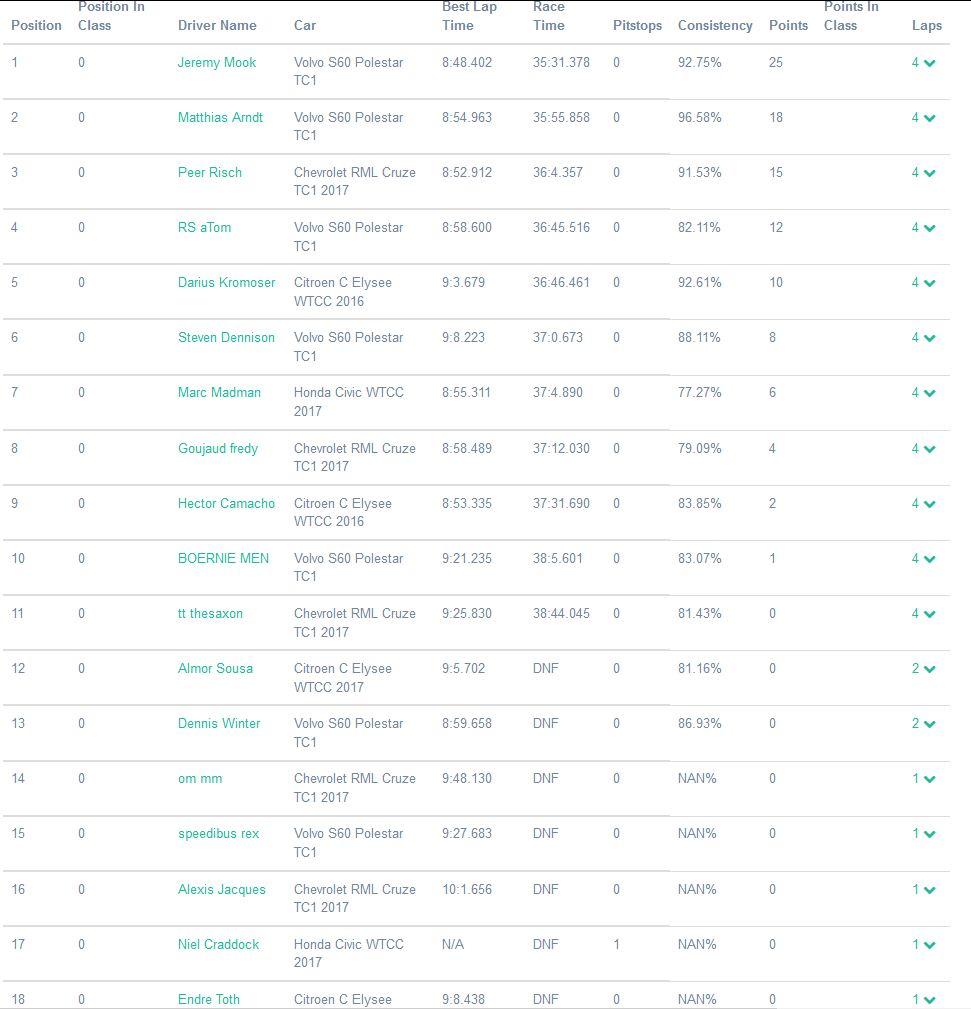971x1009 pixels.
Task: Open Matthias Arndt driver link
Action: tap(220, 117)
